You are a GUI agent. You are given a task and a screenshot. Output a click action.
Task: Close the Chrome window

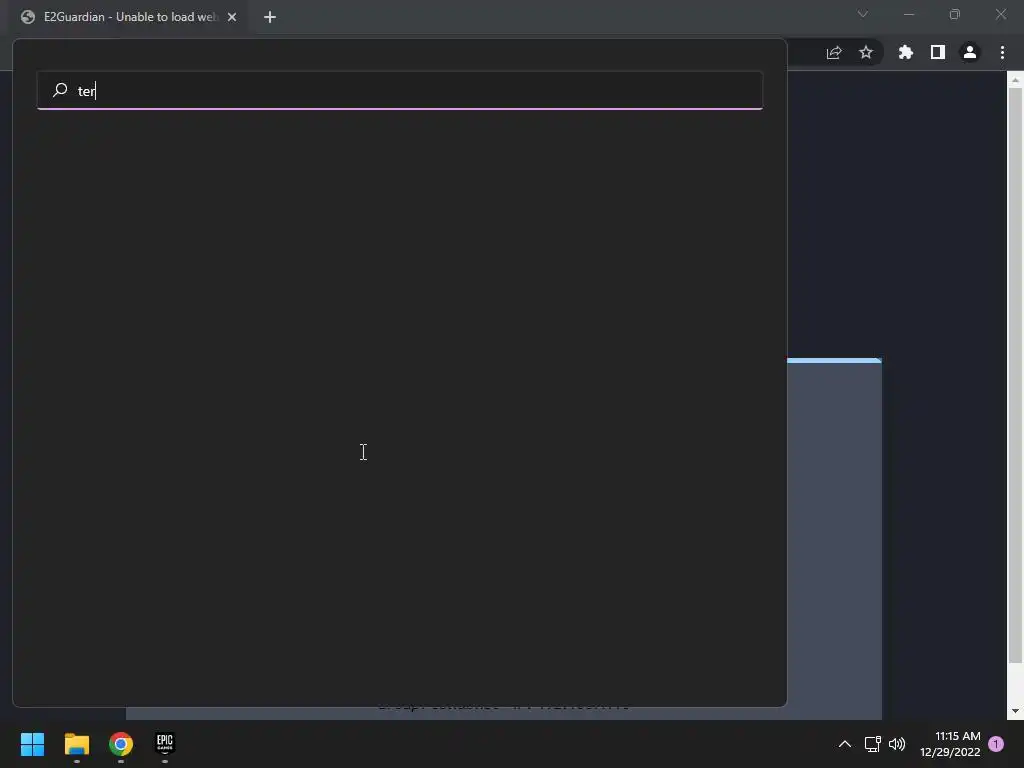pos(1001,14)
